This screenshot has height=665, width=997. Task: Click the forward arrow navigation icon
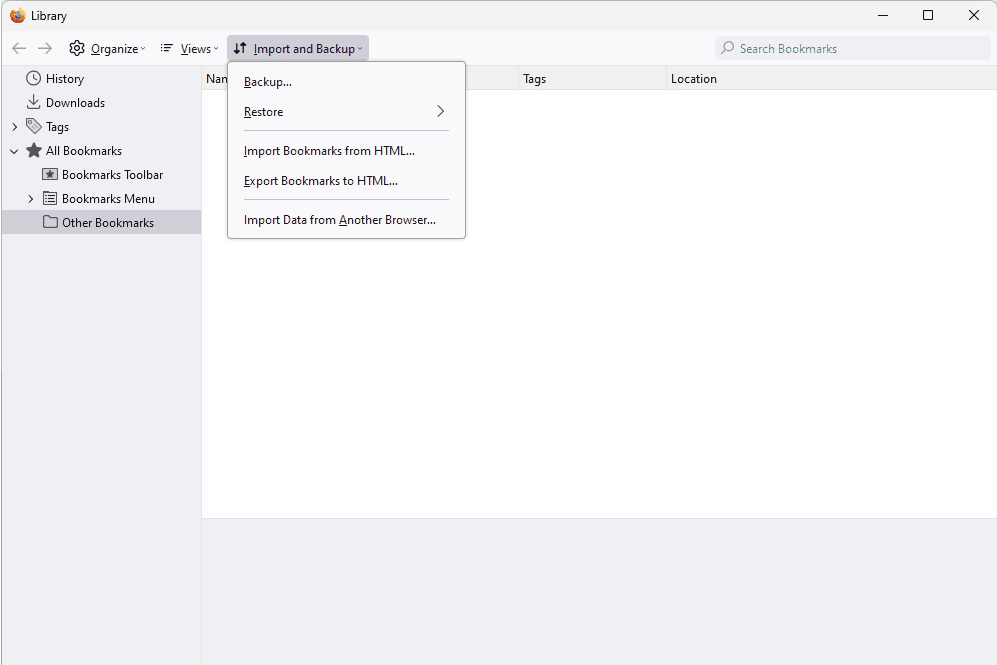tap(45, 48)
